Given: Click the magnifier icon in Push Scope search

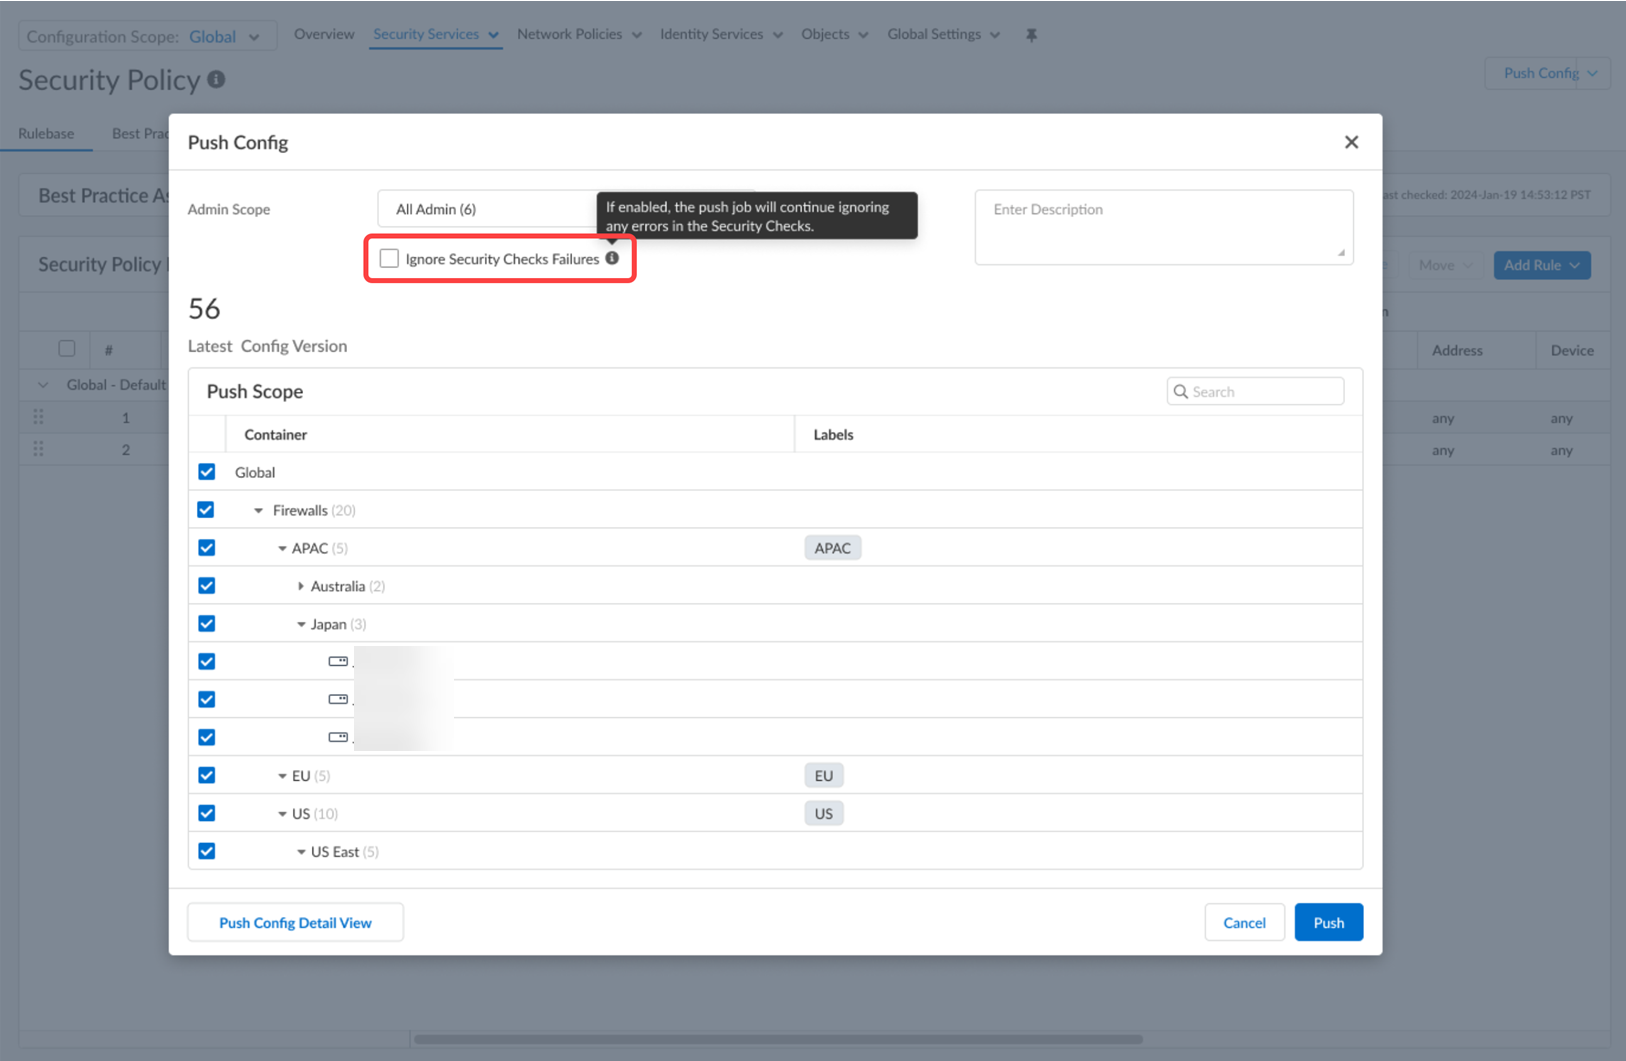Looking at the screenshot, I should (1181, 392).
